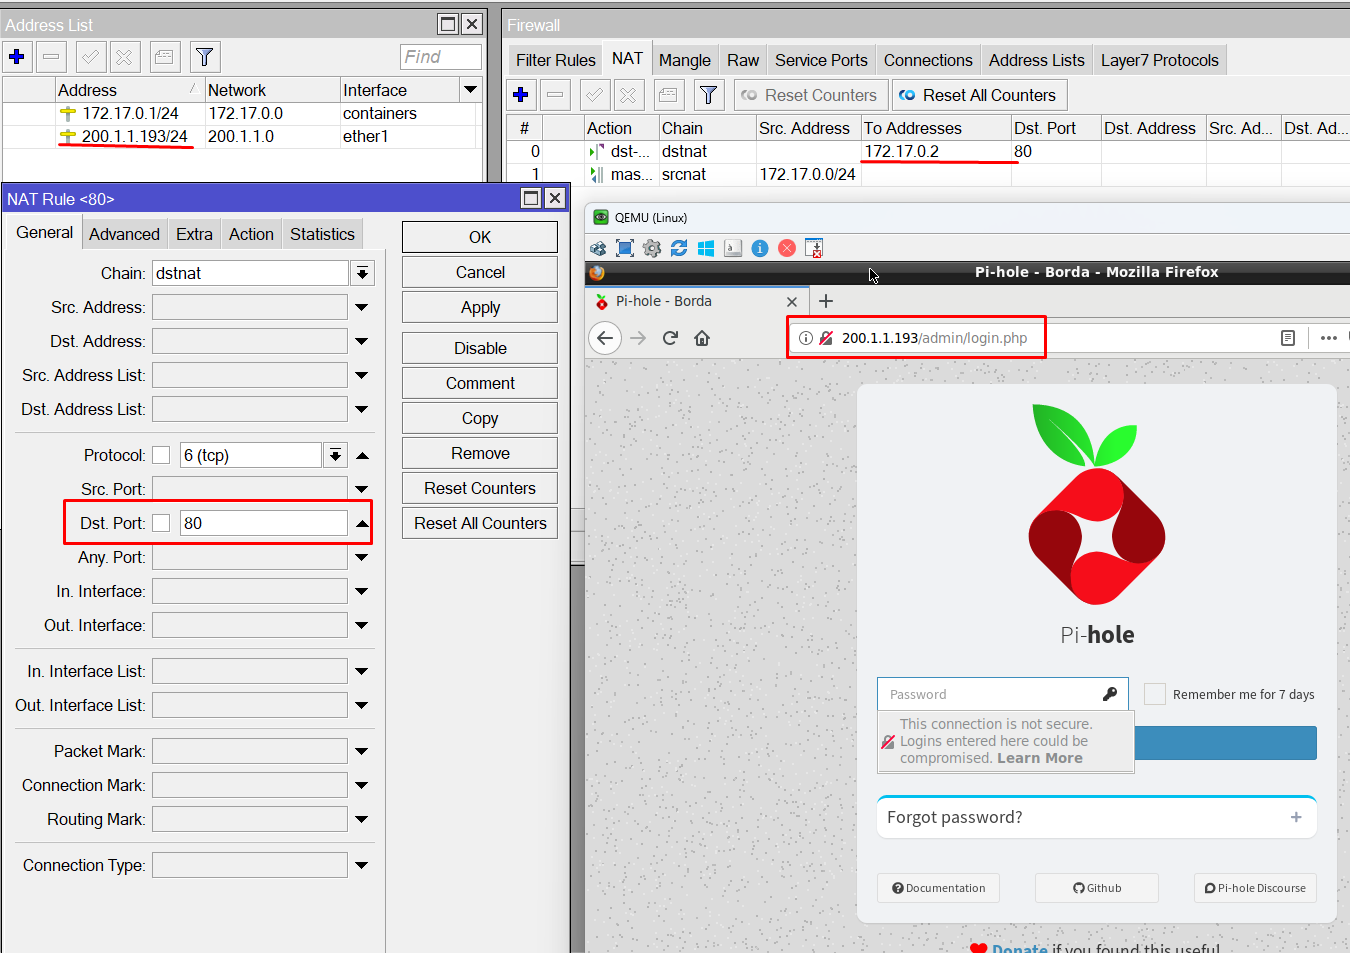Viewport: 1350px width, 953px height.
Task: Open Address List column selector dropdown
Action: point(470,90)
